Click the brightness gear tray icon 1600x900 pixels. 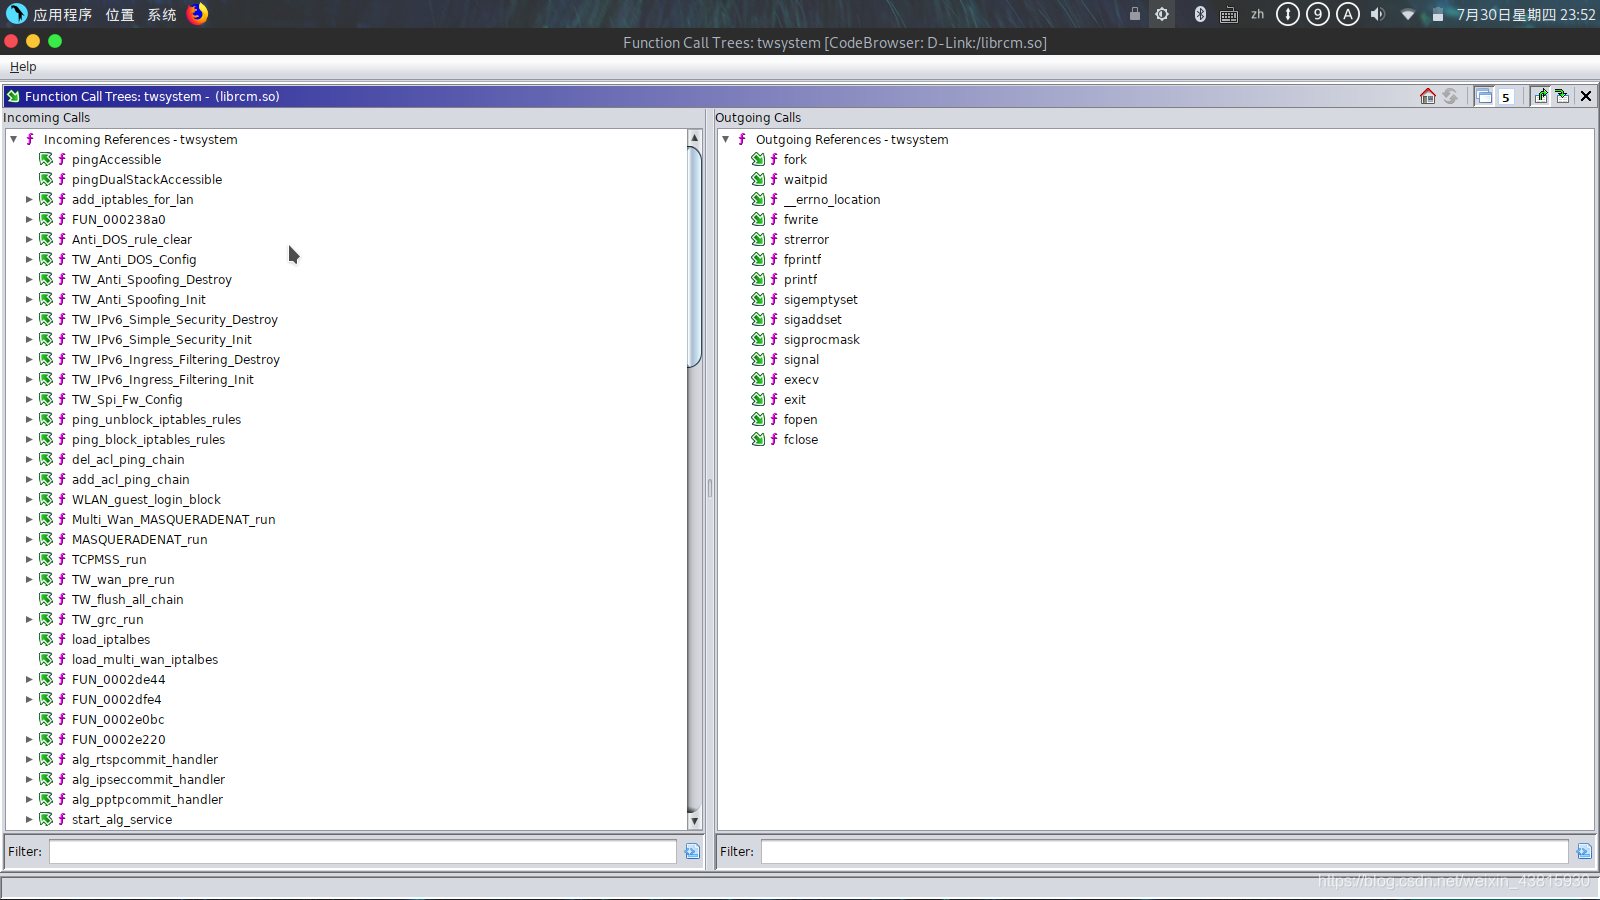[x=1162, y=14]
